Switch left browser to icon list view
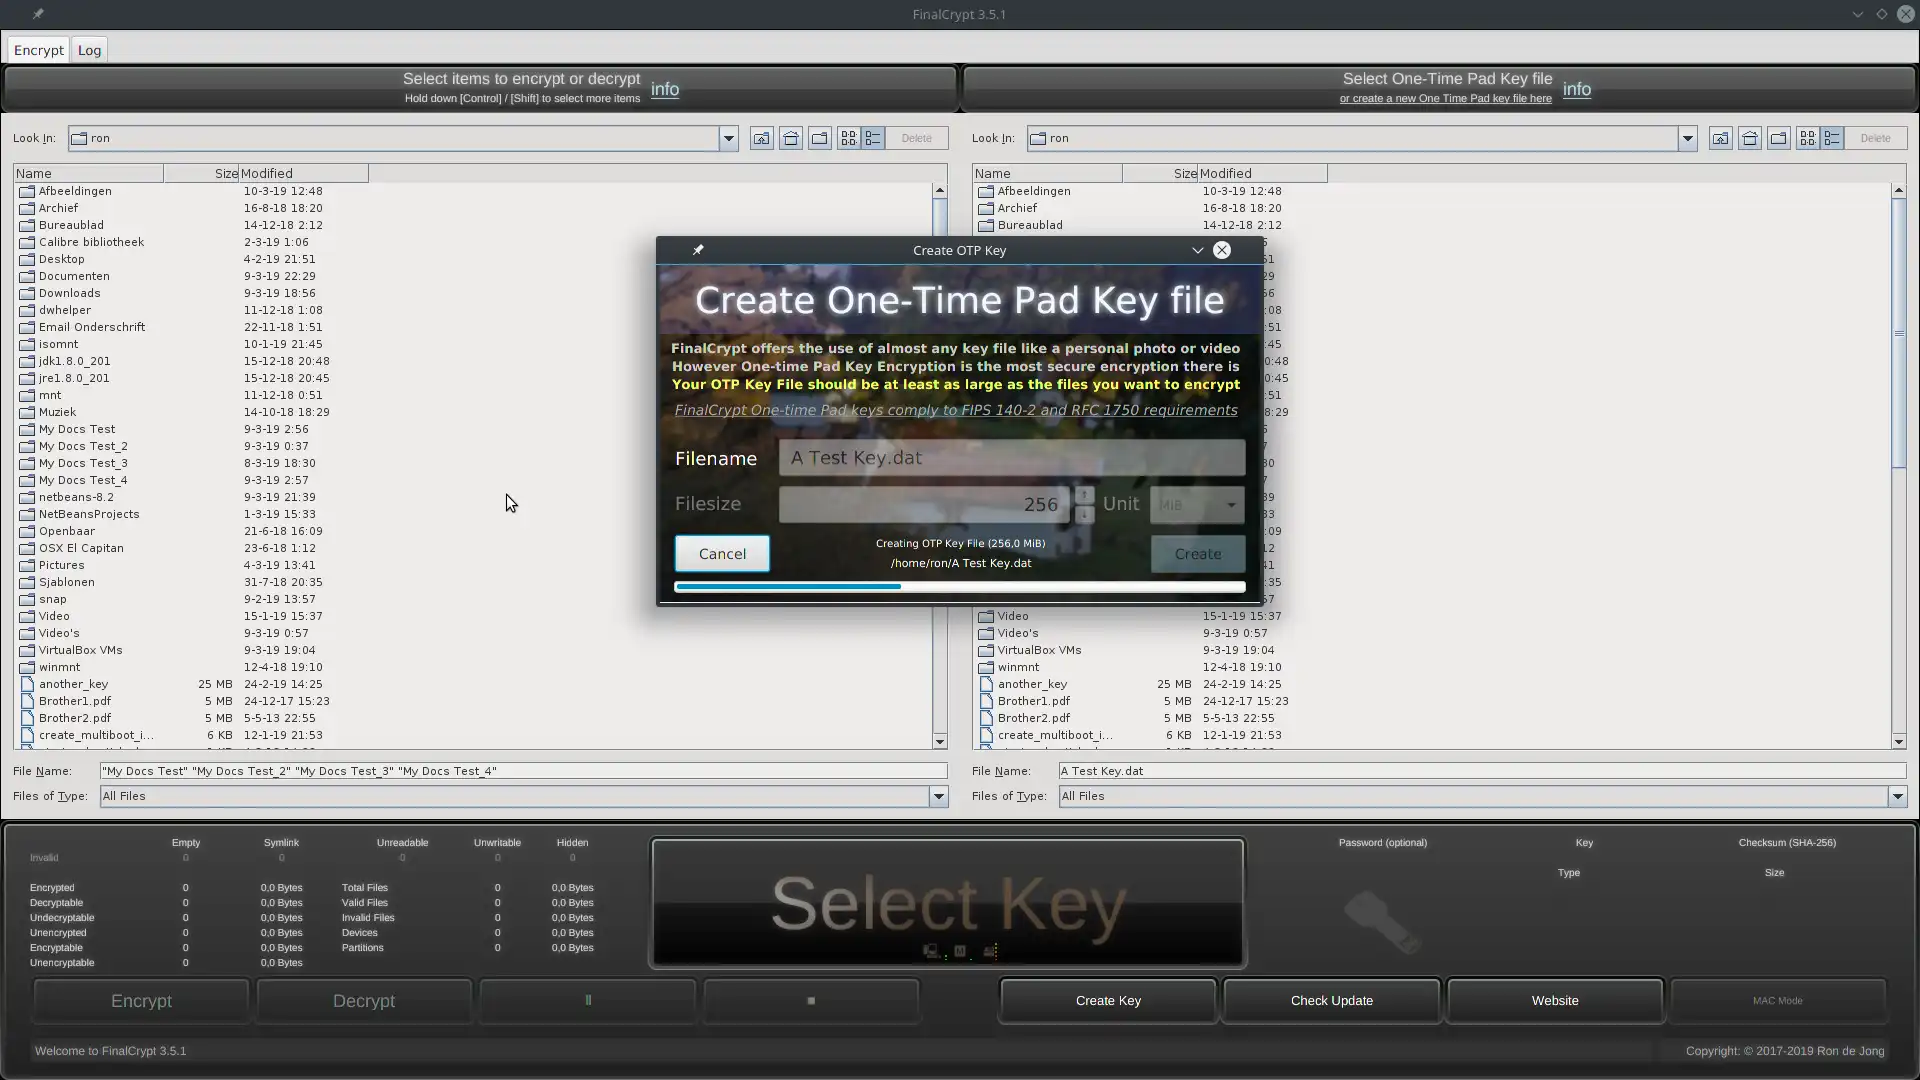1920x1080 pixels. [x=848, y=139]
